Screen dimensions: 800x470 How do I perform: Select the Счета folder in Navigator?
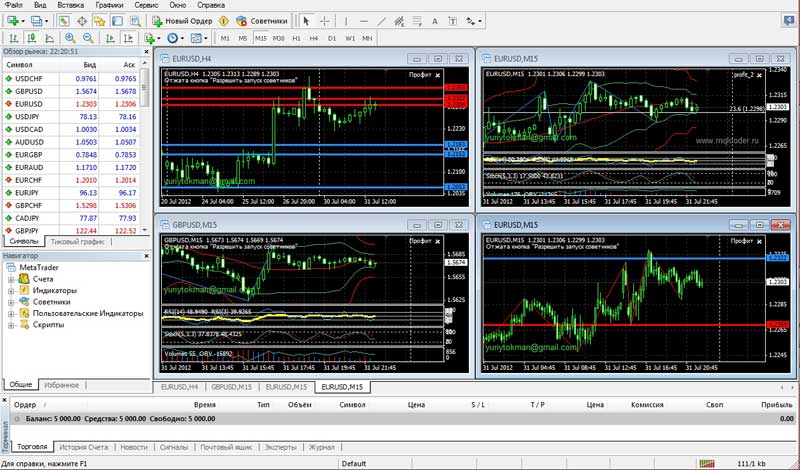(x=43, y=279)
